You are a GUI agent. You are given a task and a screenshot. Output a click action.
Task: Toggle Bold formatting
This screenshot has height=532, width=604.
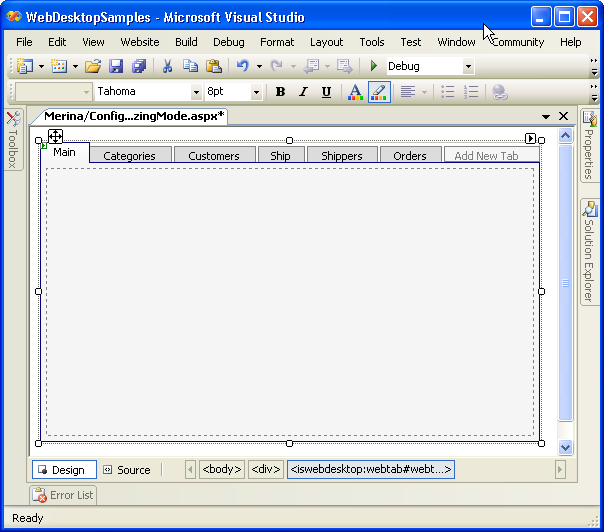coord(280,92)
